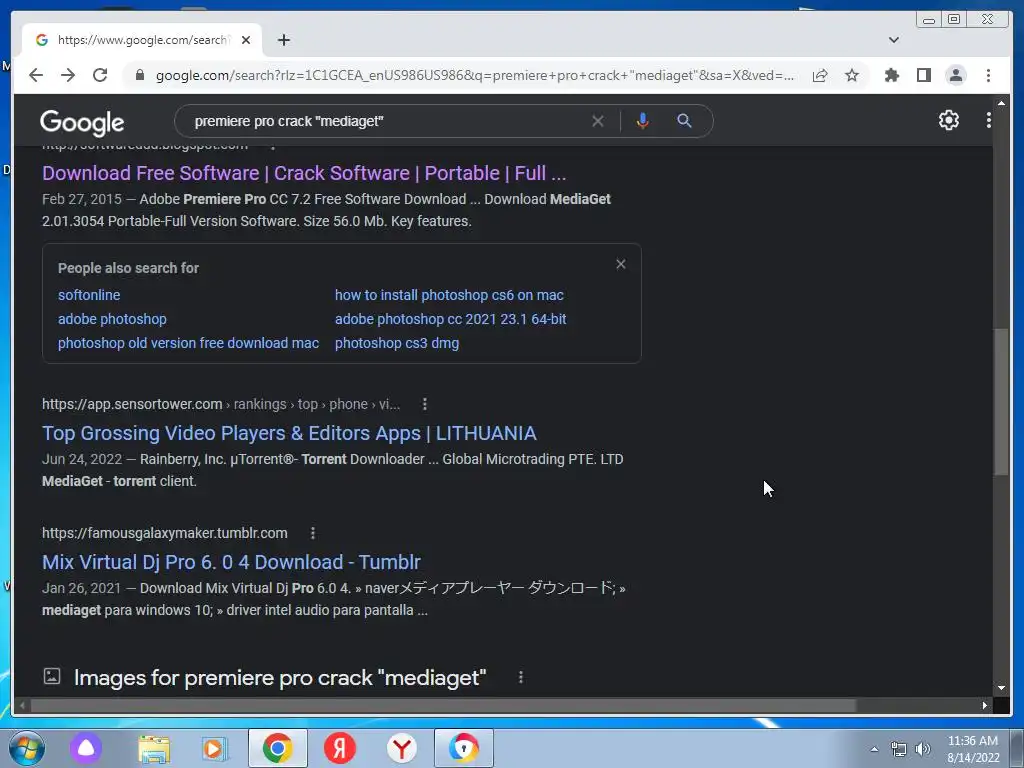Open options beside Images for premiere pro crack

[520, 677]
